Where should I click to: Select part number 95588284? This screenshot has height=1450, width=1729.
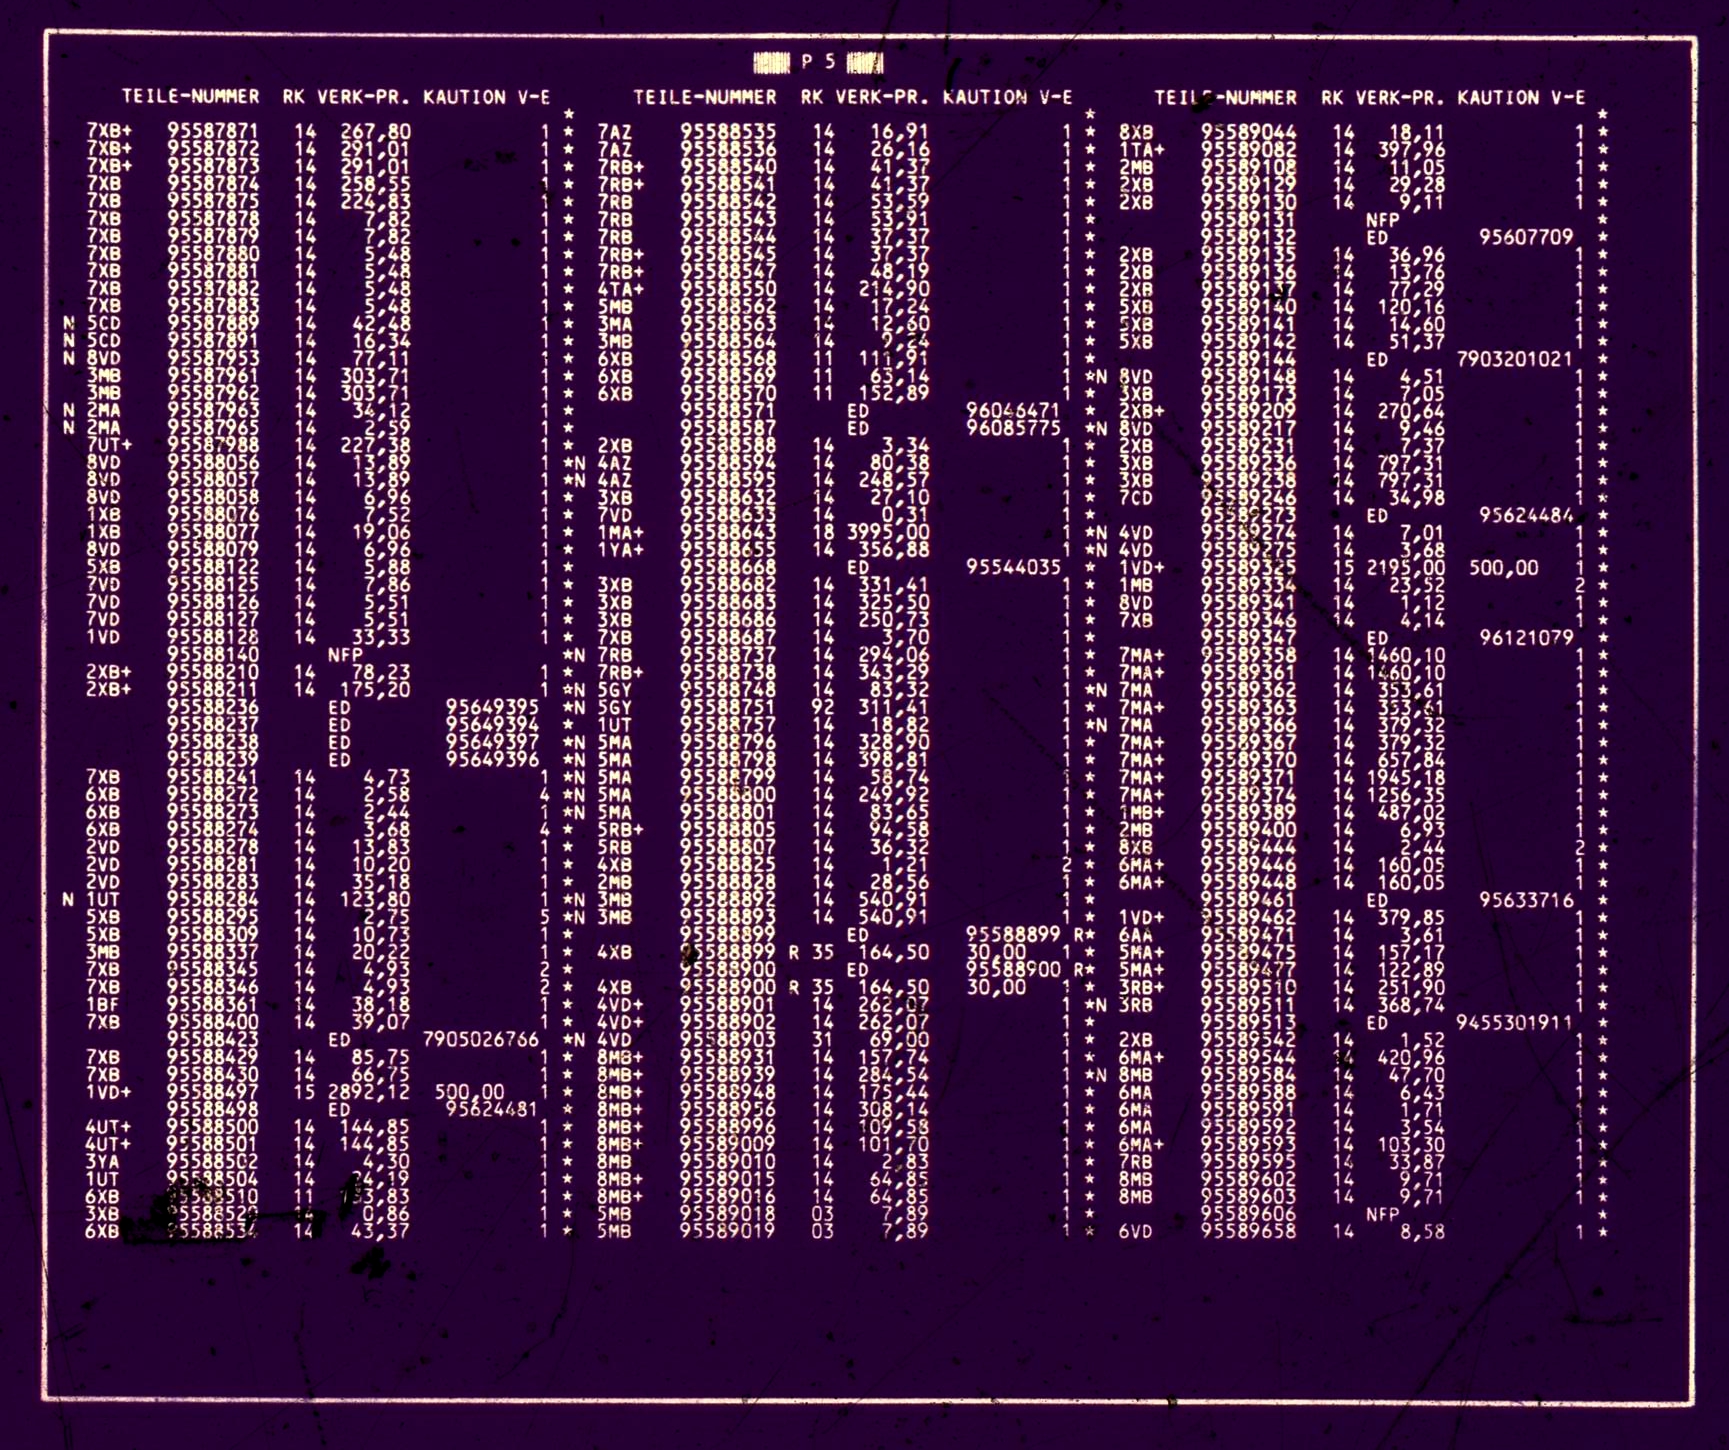(213, 900)
